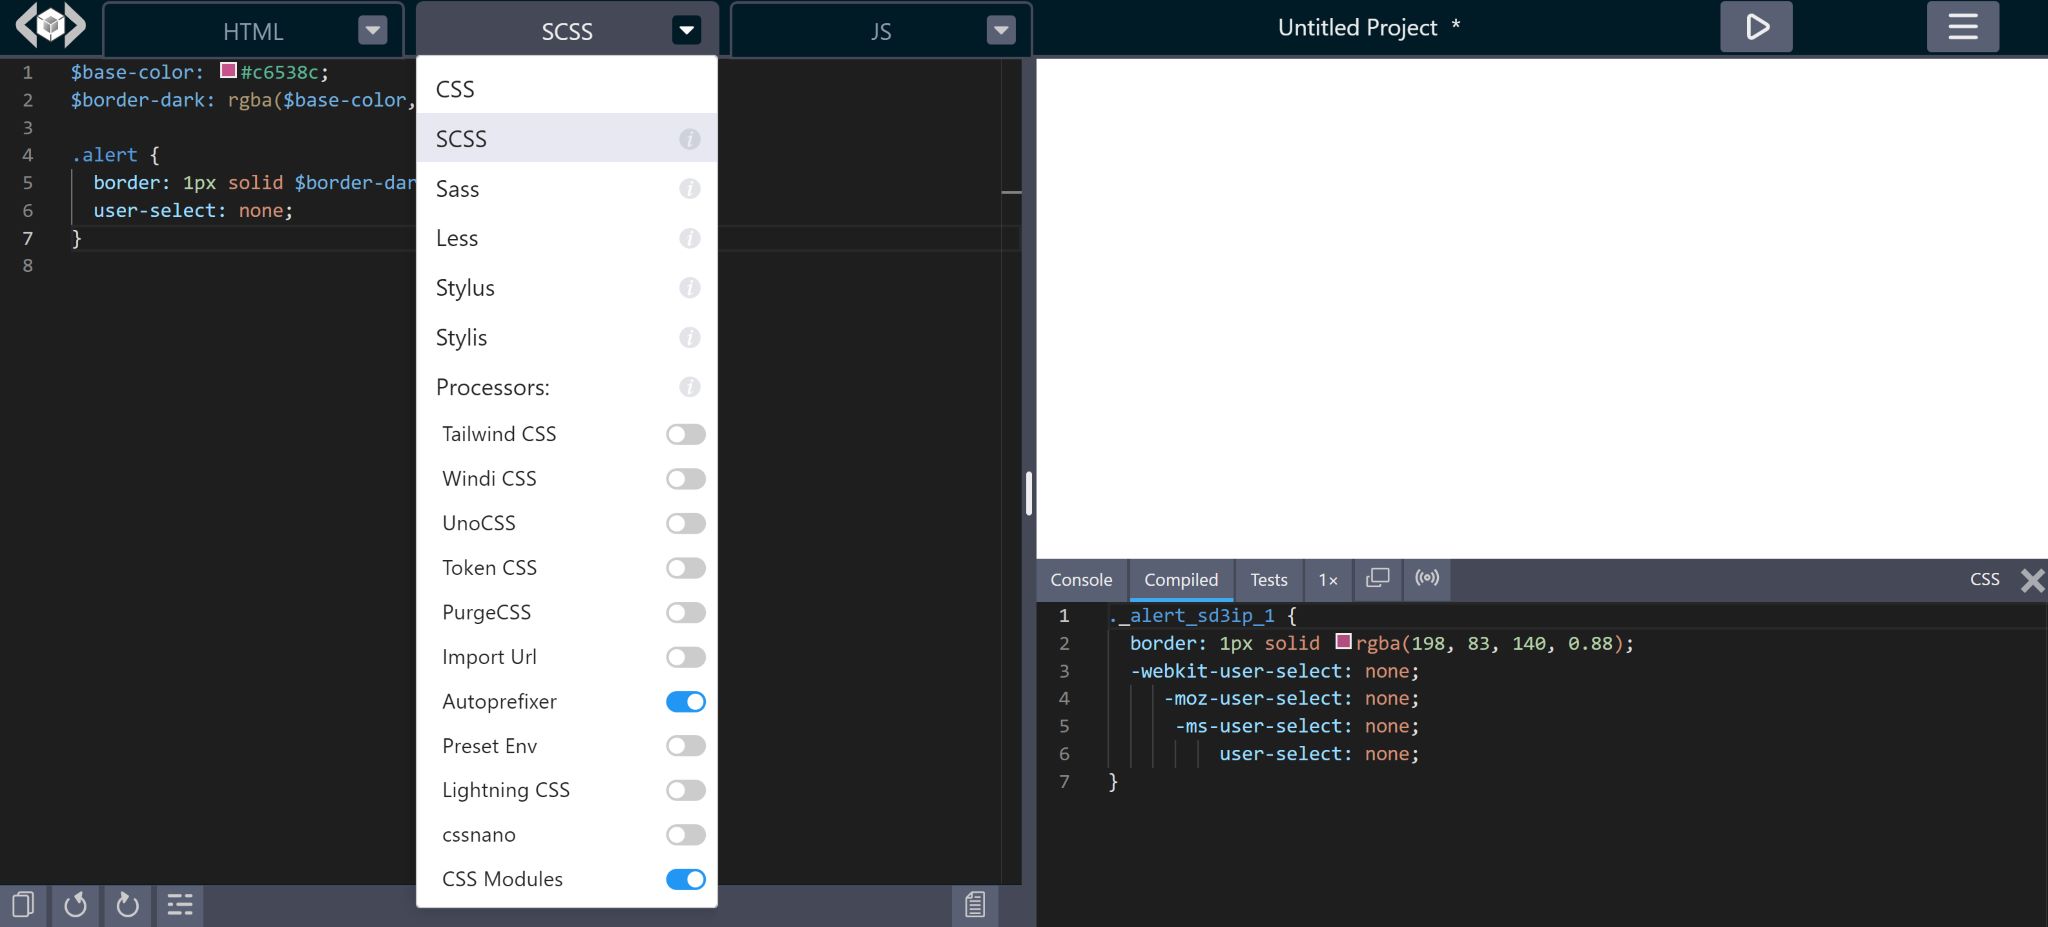Enable the Tailwind CSS toggle
Screen dimensions: 2048x927
pos(686,434)
